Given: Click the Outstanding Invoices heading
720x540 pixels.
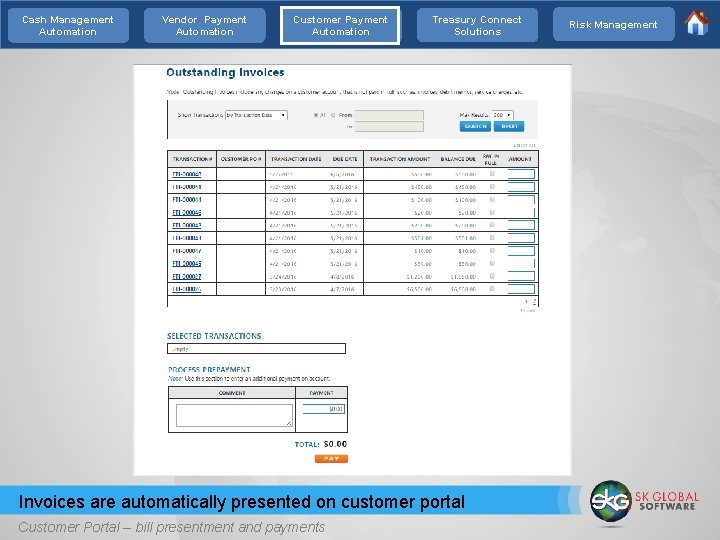Looking at the screenshot, I should [x=225, y=73].
